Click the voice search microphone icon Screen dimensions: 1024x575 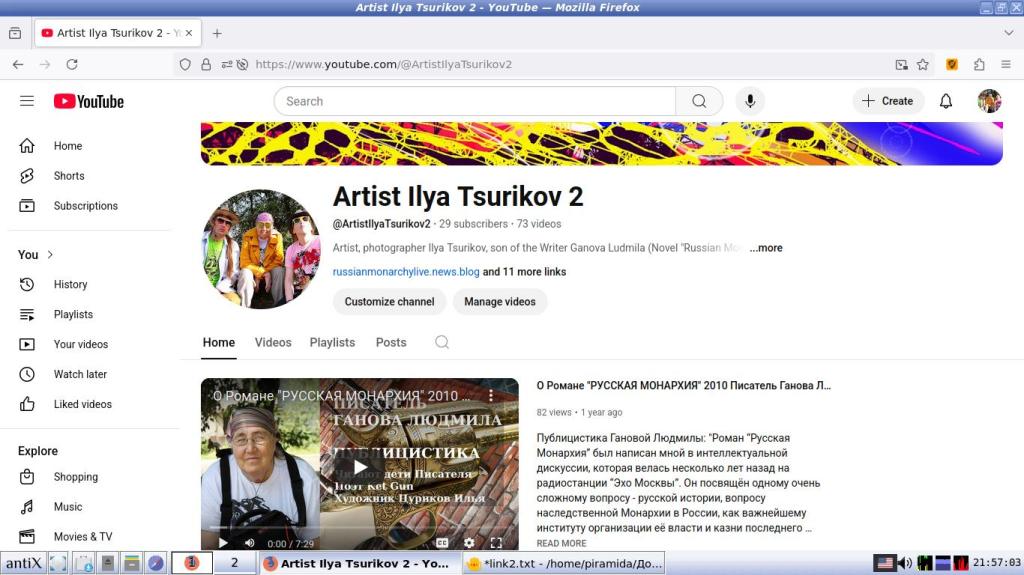point(749,101)
